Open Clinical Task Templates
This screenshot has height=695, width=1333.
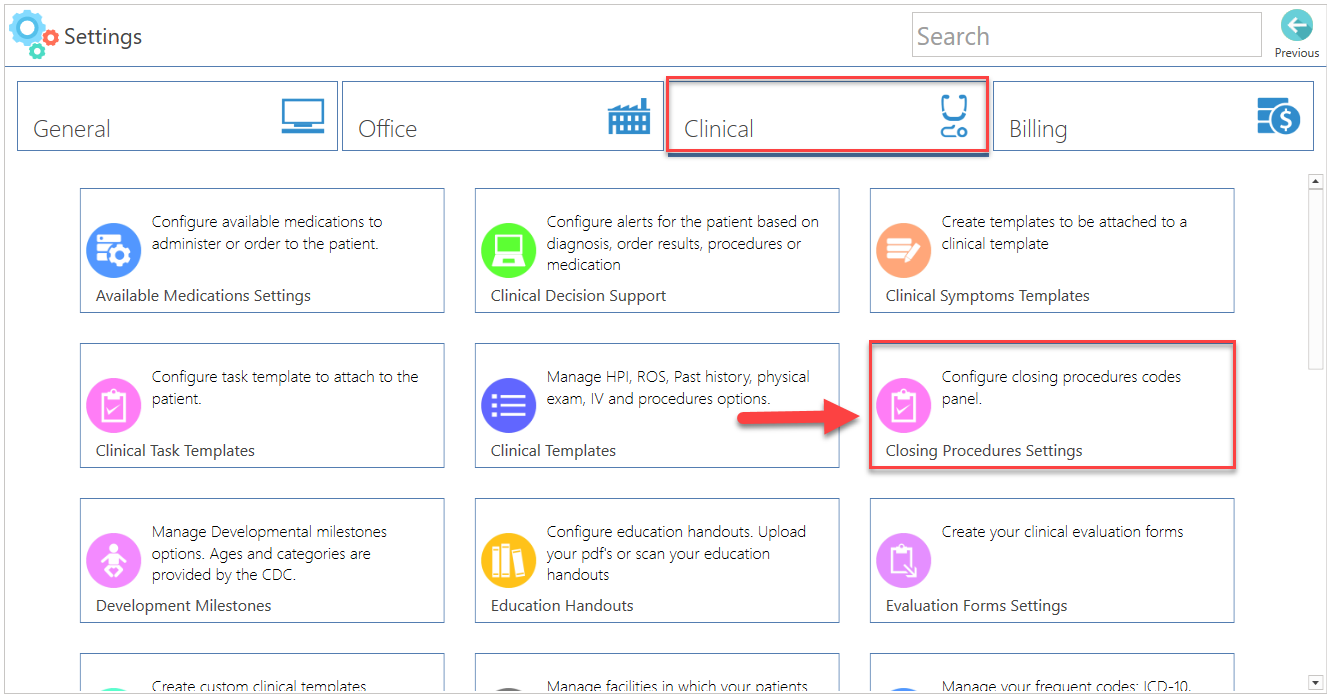click(262, 405)
